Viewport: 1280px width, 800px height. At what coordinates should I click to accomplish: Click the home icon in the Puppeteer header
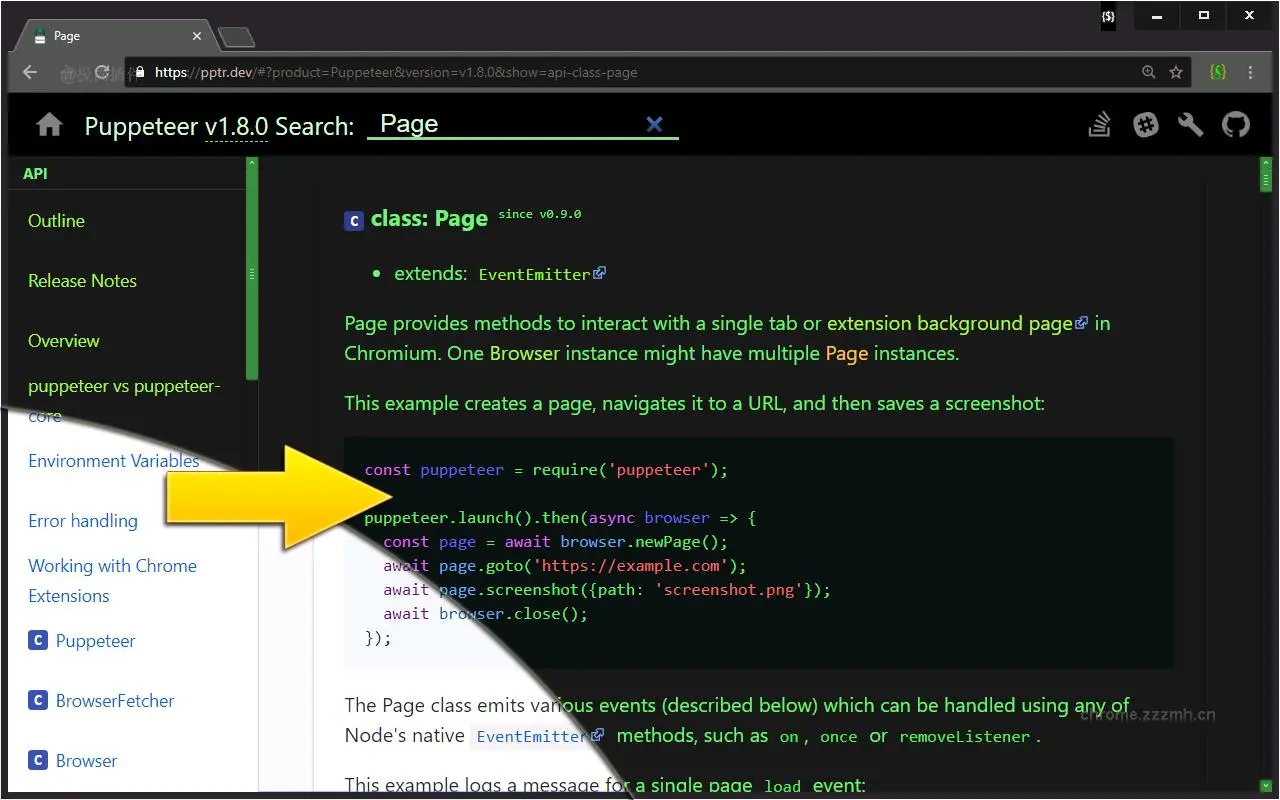tap(48, 124)
